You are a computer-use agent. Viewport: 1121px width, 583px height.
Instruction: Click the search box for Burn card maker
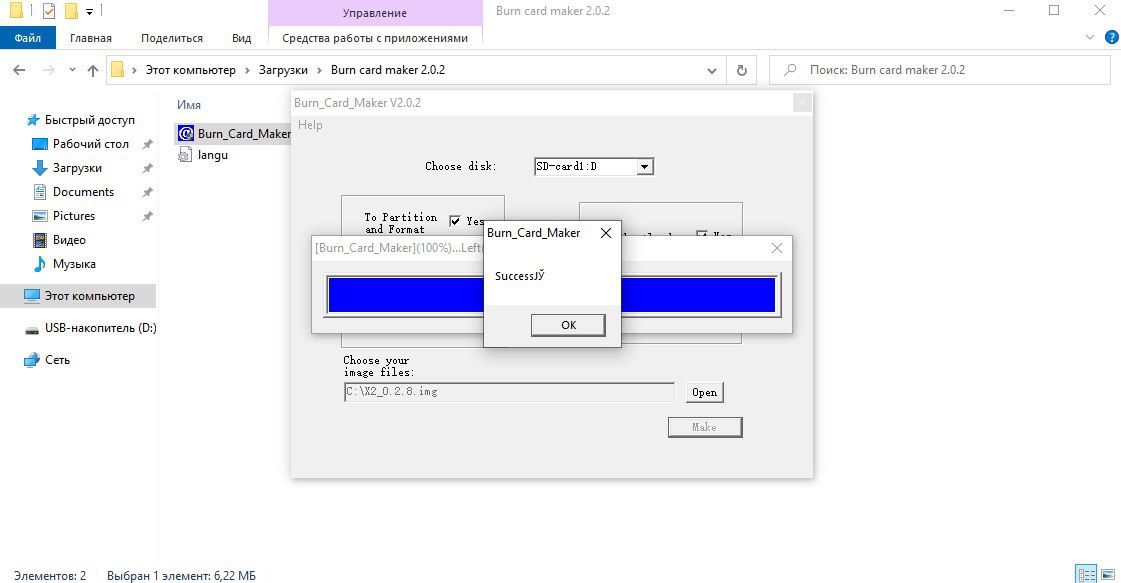939,70
